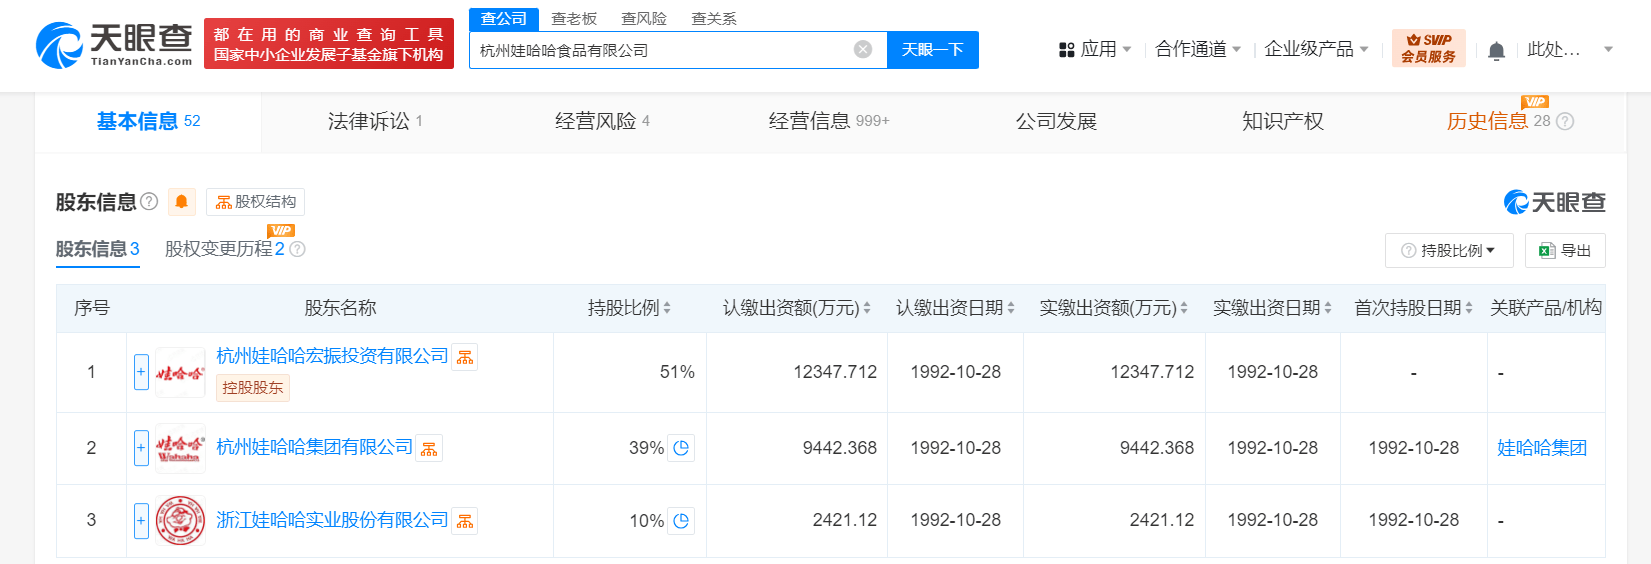Switch to 经营信息 tab

(829, 122)
